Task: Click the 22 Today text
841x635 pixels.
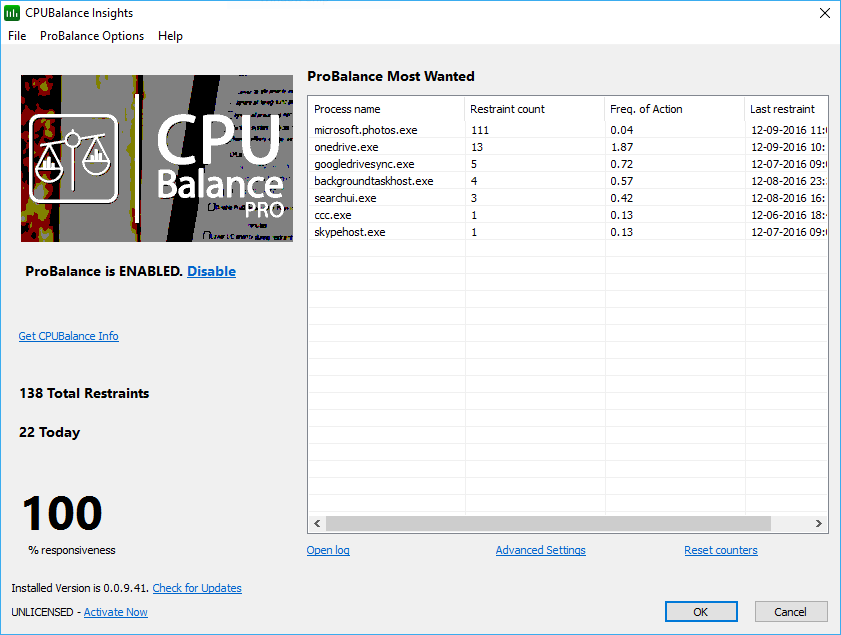Action: (x=49, y=432)
